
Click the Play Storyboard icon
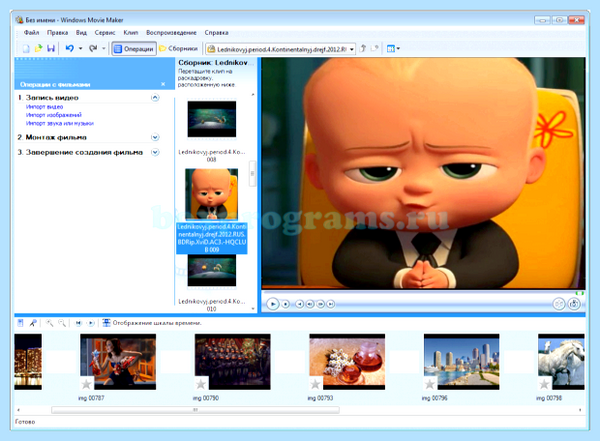[x=91, y=323]
